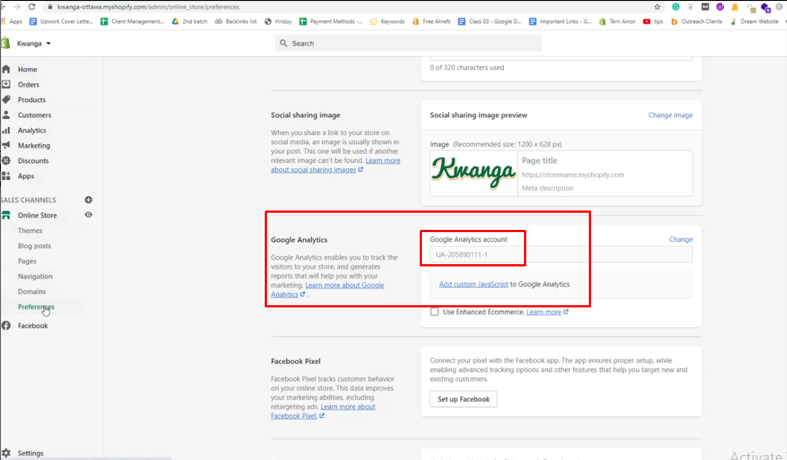Open Payment Methods bookmark
787x460 pixels.
click(x=331, y=22)
